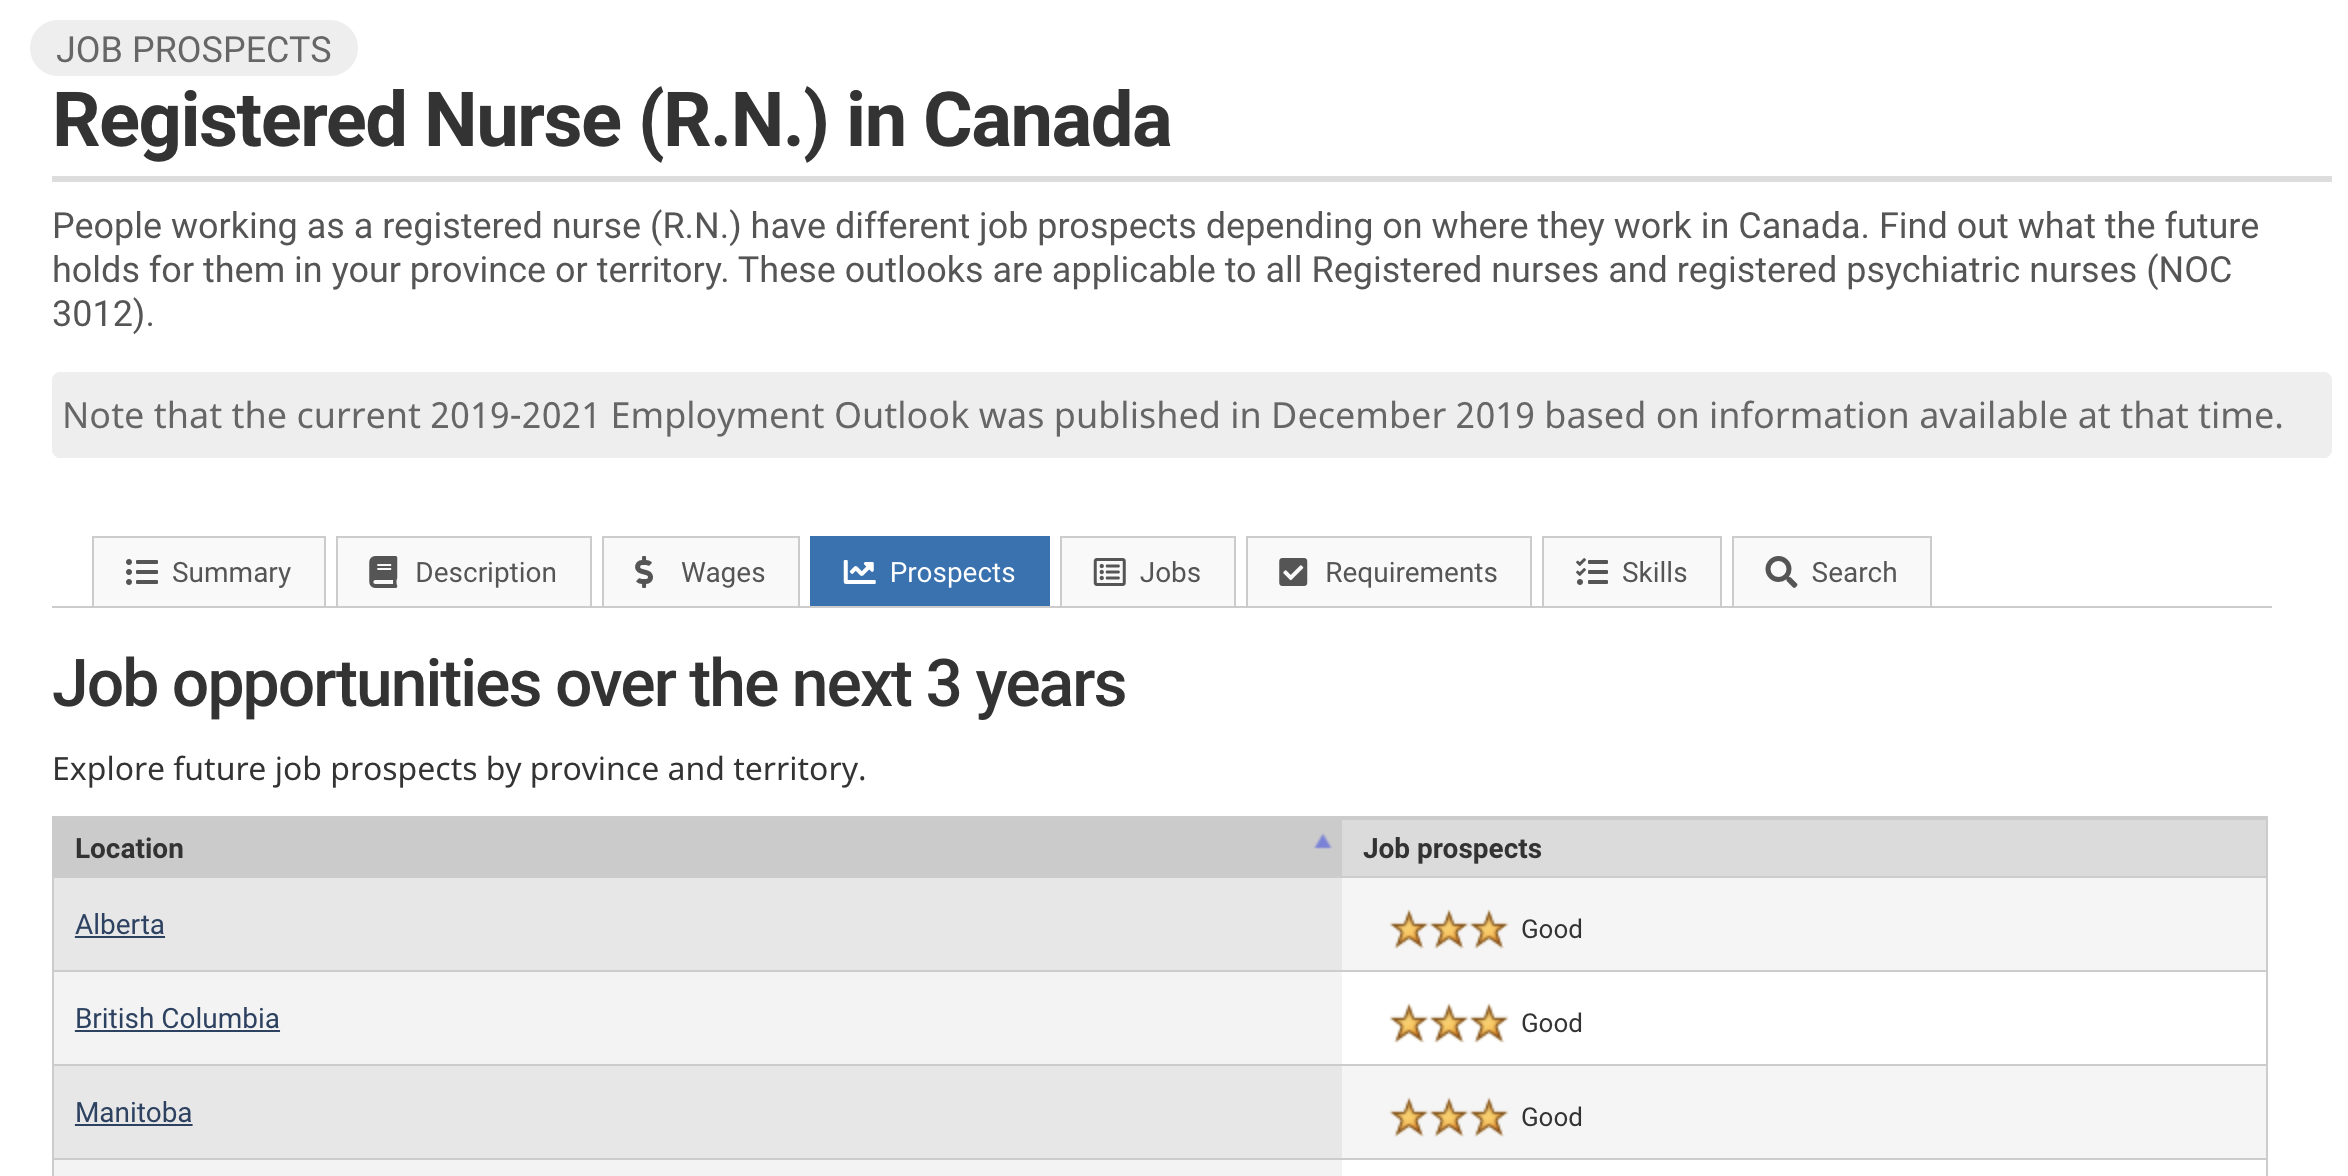Viewport: 2348px width, 1176px height.
Task: Click the magnifying glass Search icon
Action: pyautogui.click(x=1780, y=572)
